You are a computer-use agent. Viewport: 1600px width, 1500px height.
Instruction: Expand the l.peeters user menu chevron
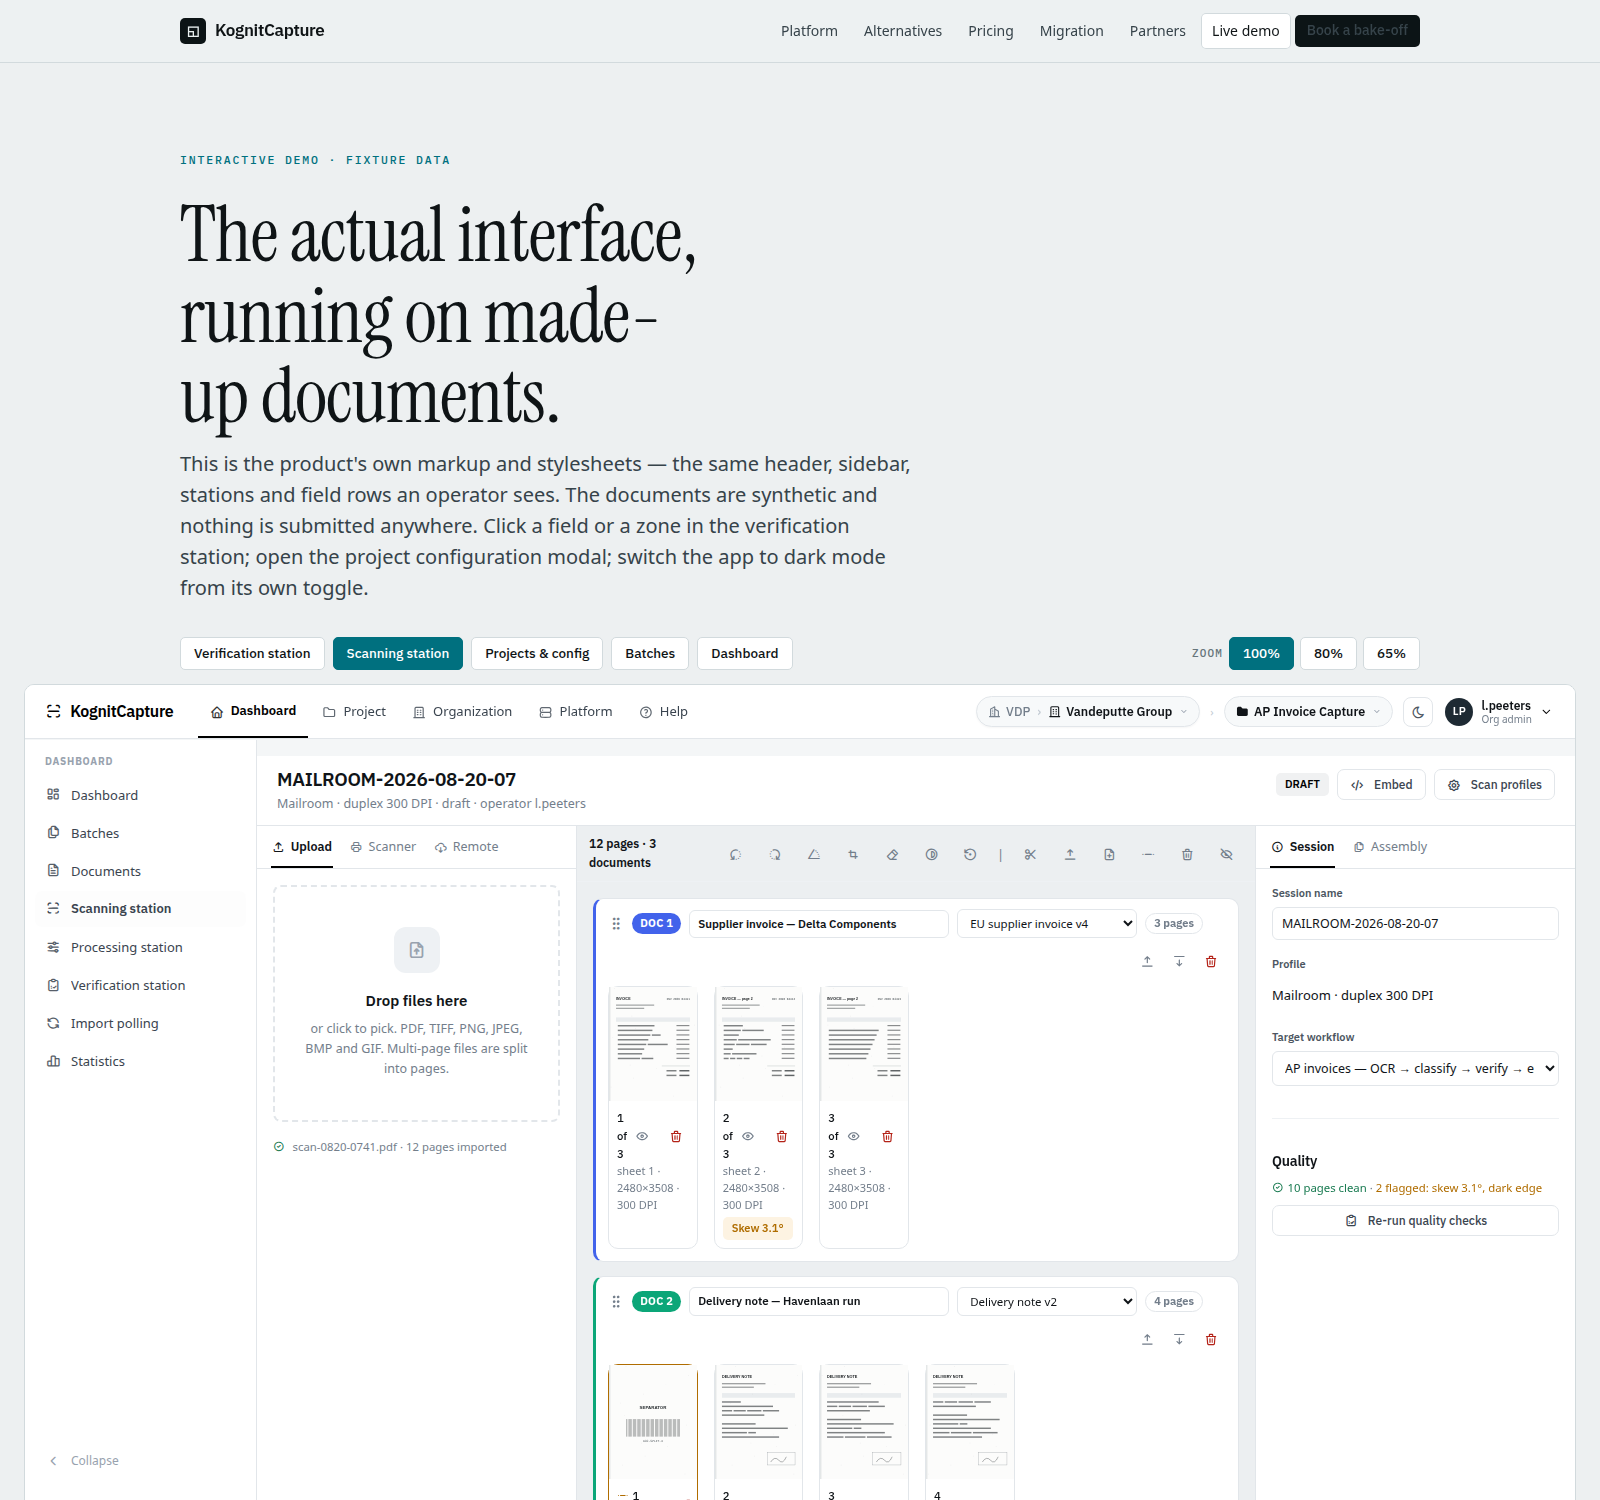(x=1547, y=712)
